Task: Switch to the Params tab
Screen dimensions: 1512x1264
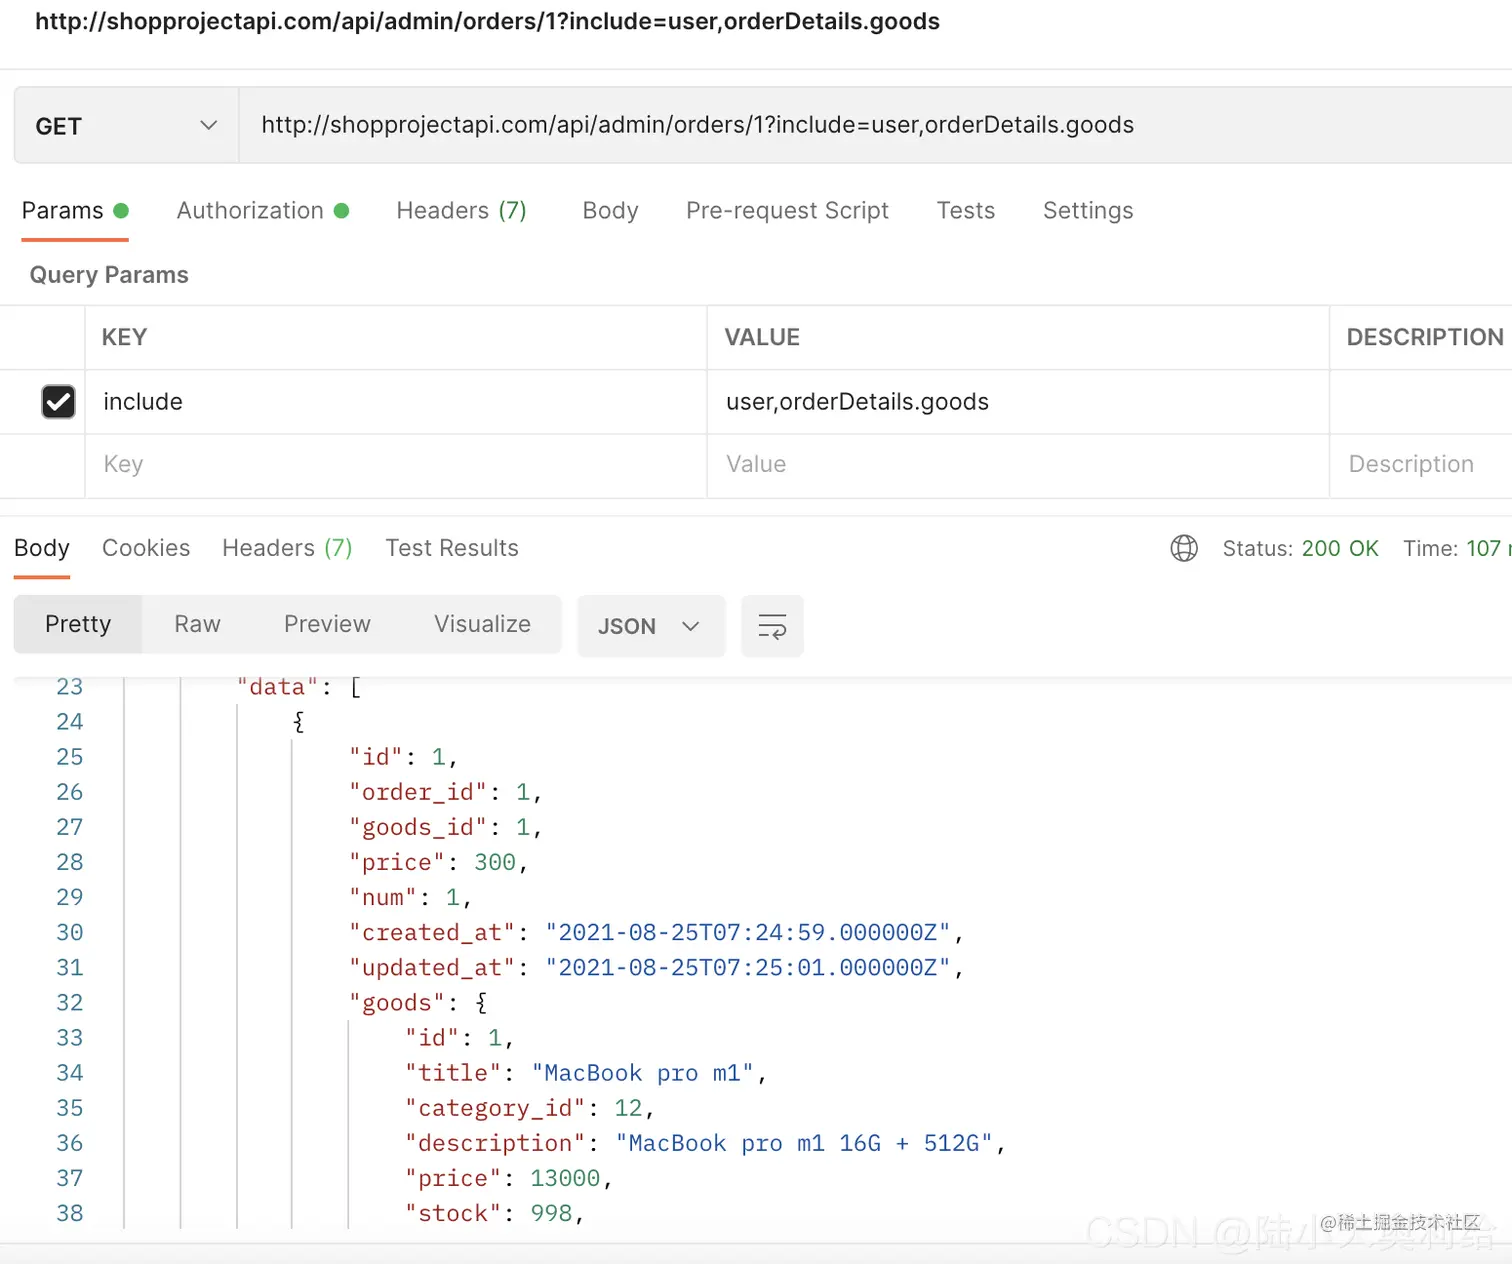Action: coord(75,211)
